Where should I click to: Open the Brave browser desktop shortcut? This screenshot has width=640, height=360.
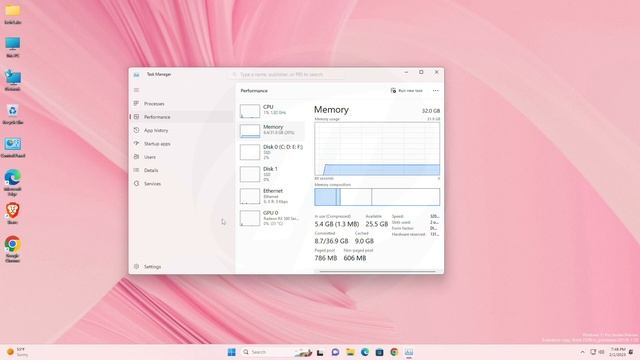point(12,213)
